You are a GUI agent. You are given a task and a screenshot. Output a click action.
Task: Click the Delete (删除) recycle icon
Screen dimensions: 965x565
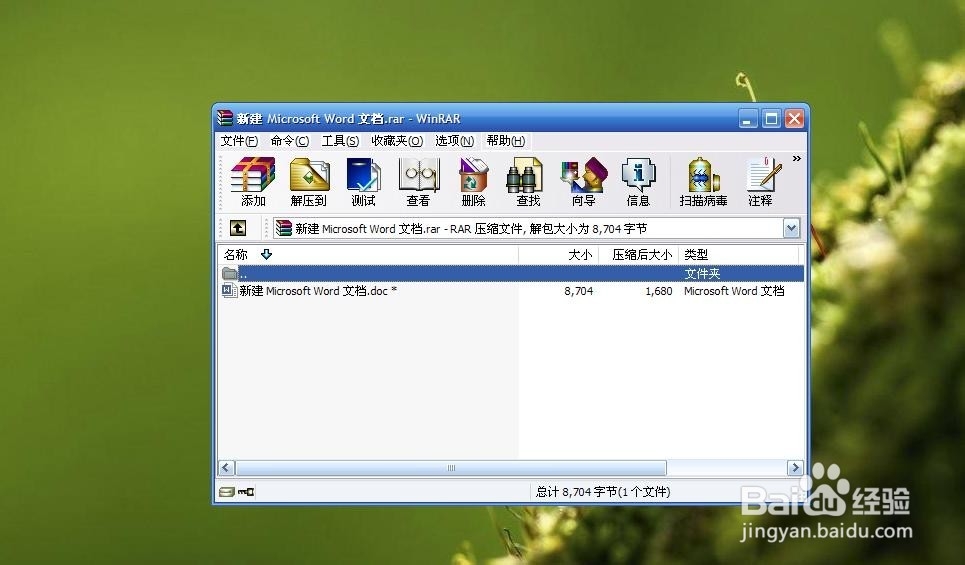(473, 182)
